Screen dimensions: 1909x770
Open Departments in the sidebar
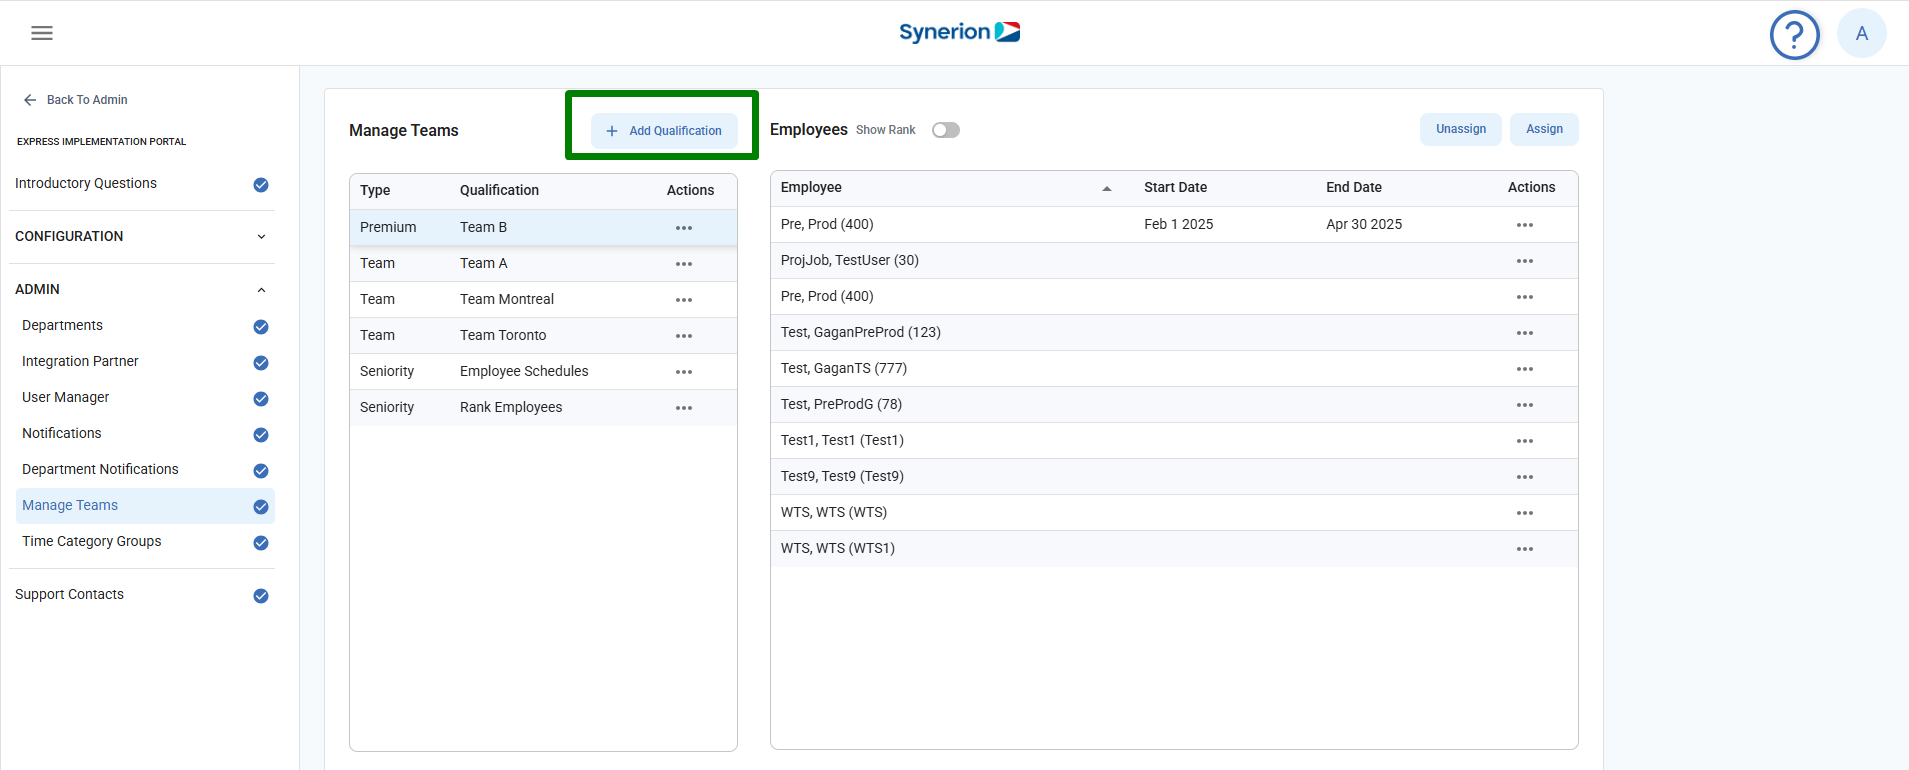(62, 325)
